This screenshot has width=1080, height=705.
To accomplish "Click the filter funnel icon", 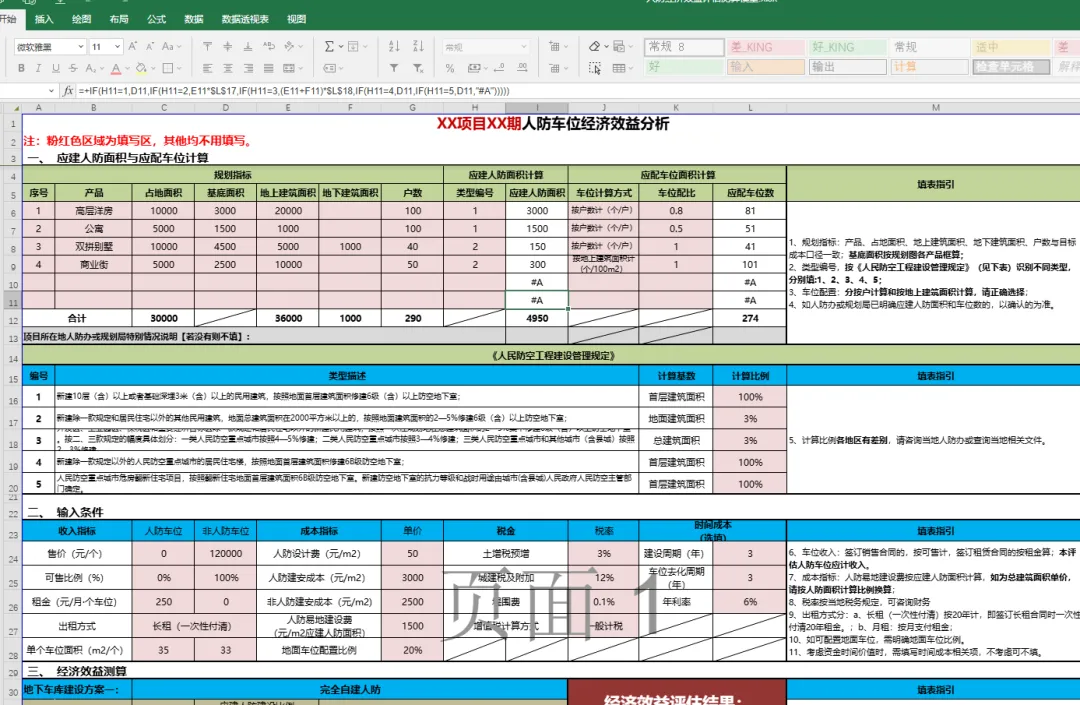I will 394,68.
